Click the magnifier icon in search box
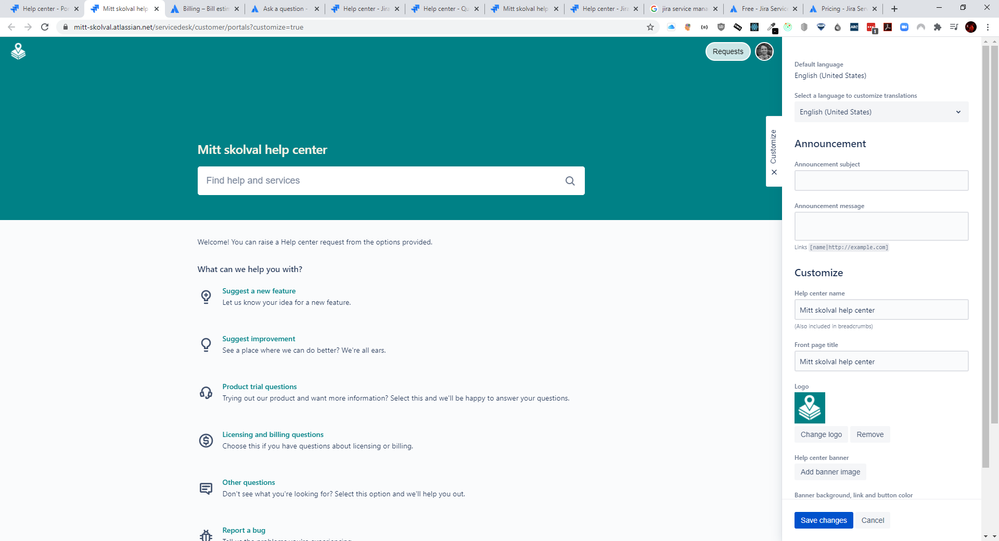This screenshot has height=541, width=999. click(570, 181)
